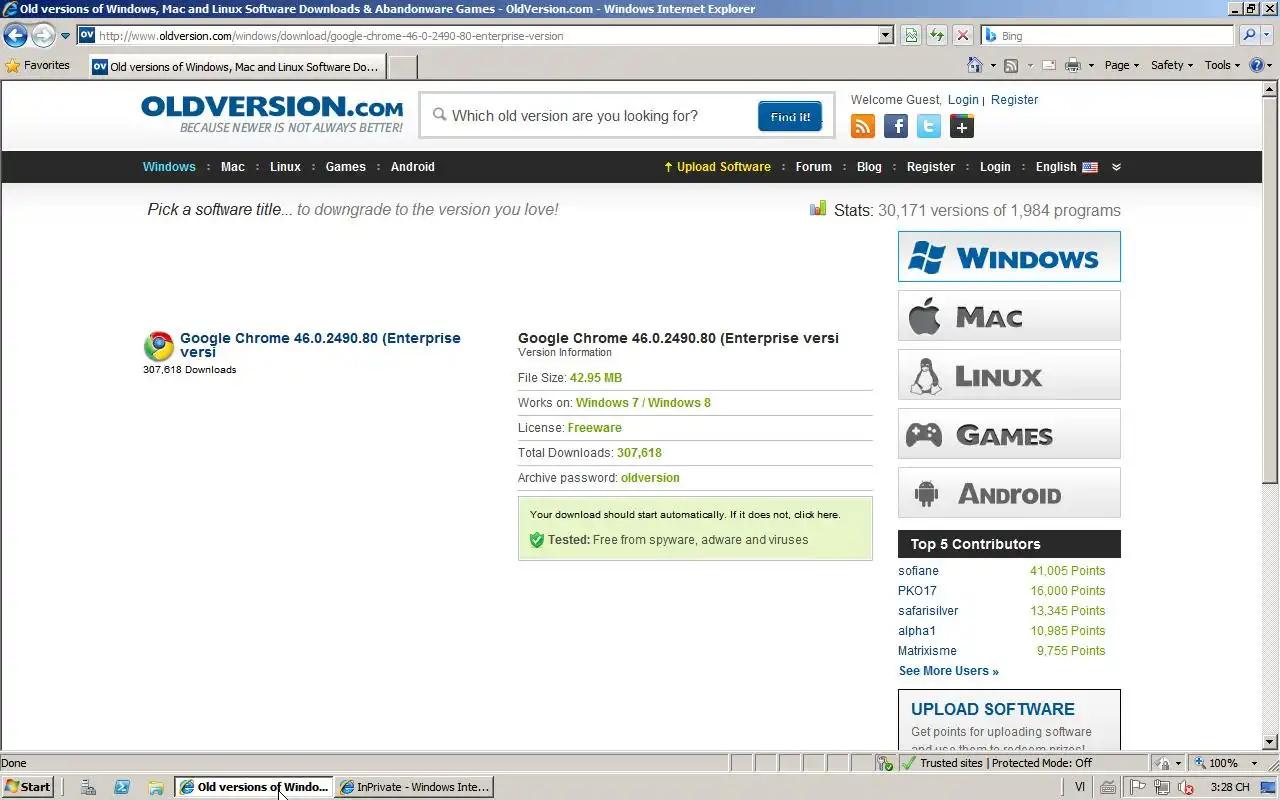Image resolution: width=1280 pixels, height=800 pixels.
Task: Open the recent pages dropdown arrow
Action: (65, 36)
